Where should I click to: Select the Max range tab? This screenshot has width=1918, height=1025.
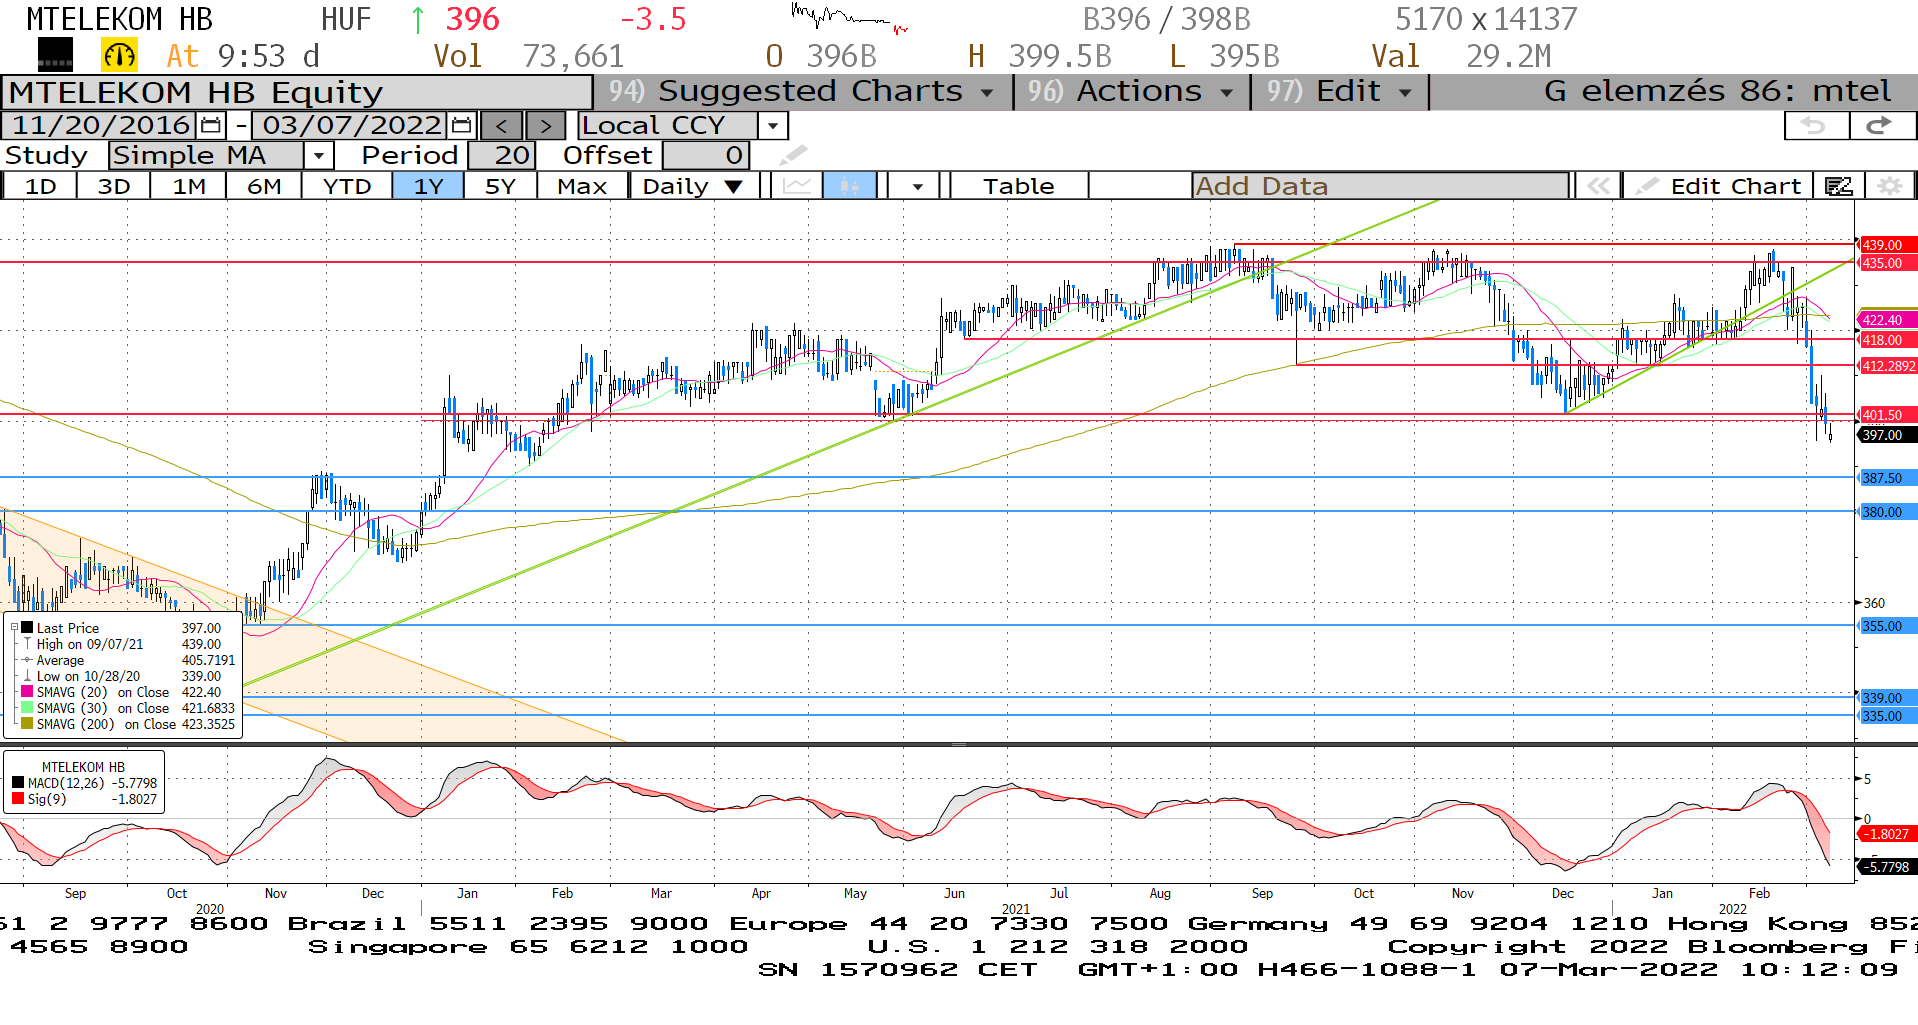pos(582,186)
